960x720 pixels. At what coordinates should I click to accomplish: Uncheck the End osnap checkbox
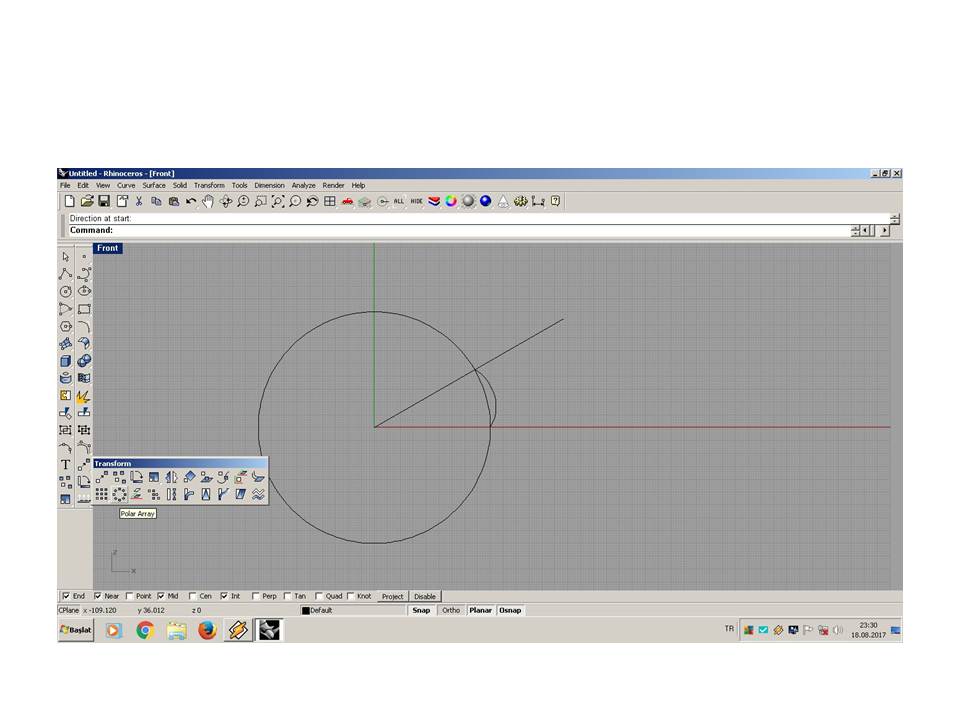click(x=66, y=596)
